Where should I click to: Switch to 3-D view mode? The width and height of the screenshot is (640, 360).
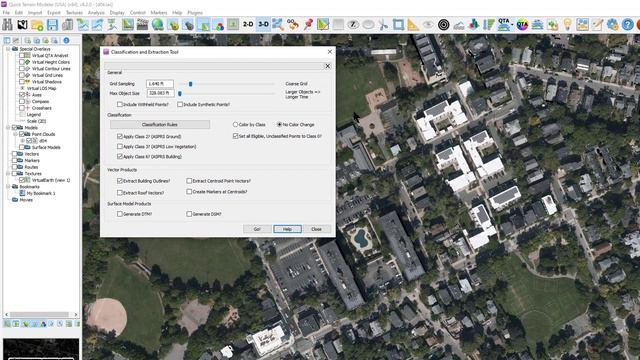[x=263, y=25]
